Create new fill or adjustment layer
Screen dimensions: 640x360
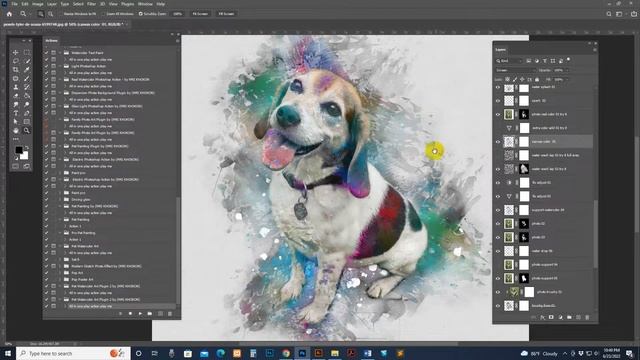560,317
